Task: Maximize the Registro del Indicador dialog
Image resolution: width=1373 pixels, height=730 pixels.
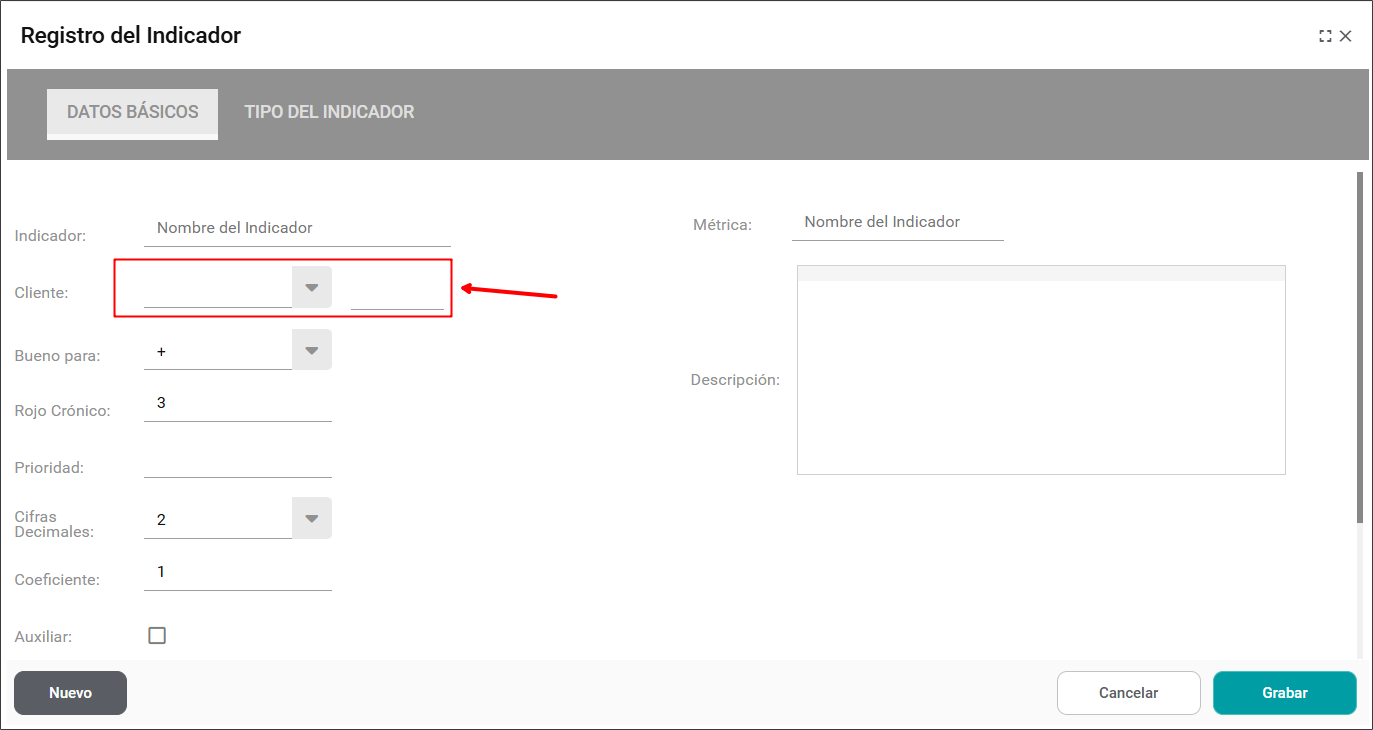Action: click(x=1325, y=36)
